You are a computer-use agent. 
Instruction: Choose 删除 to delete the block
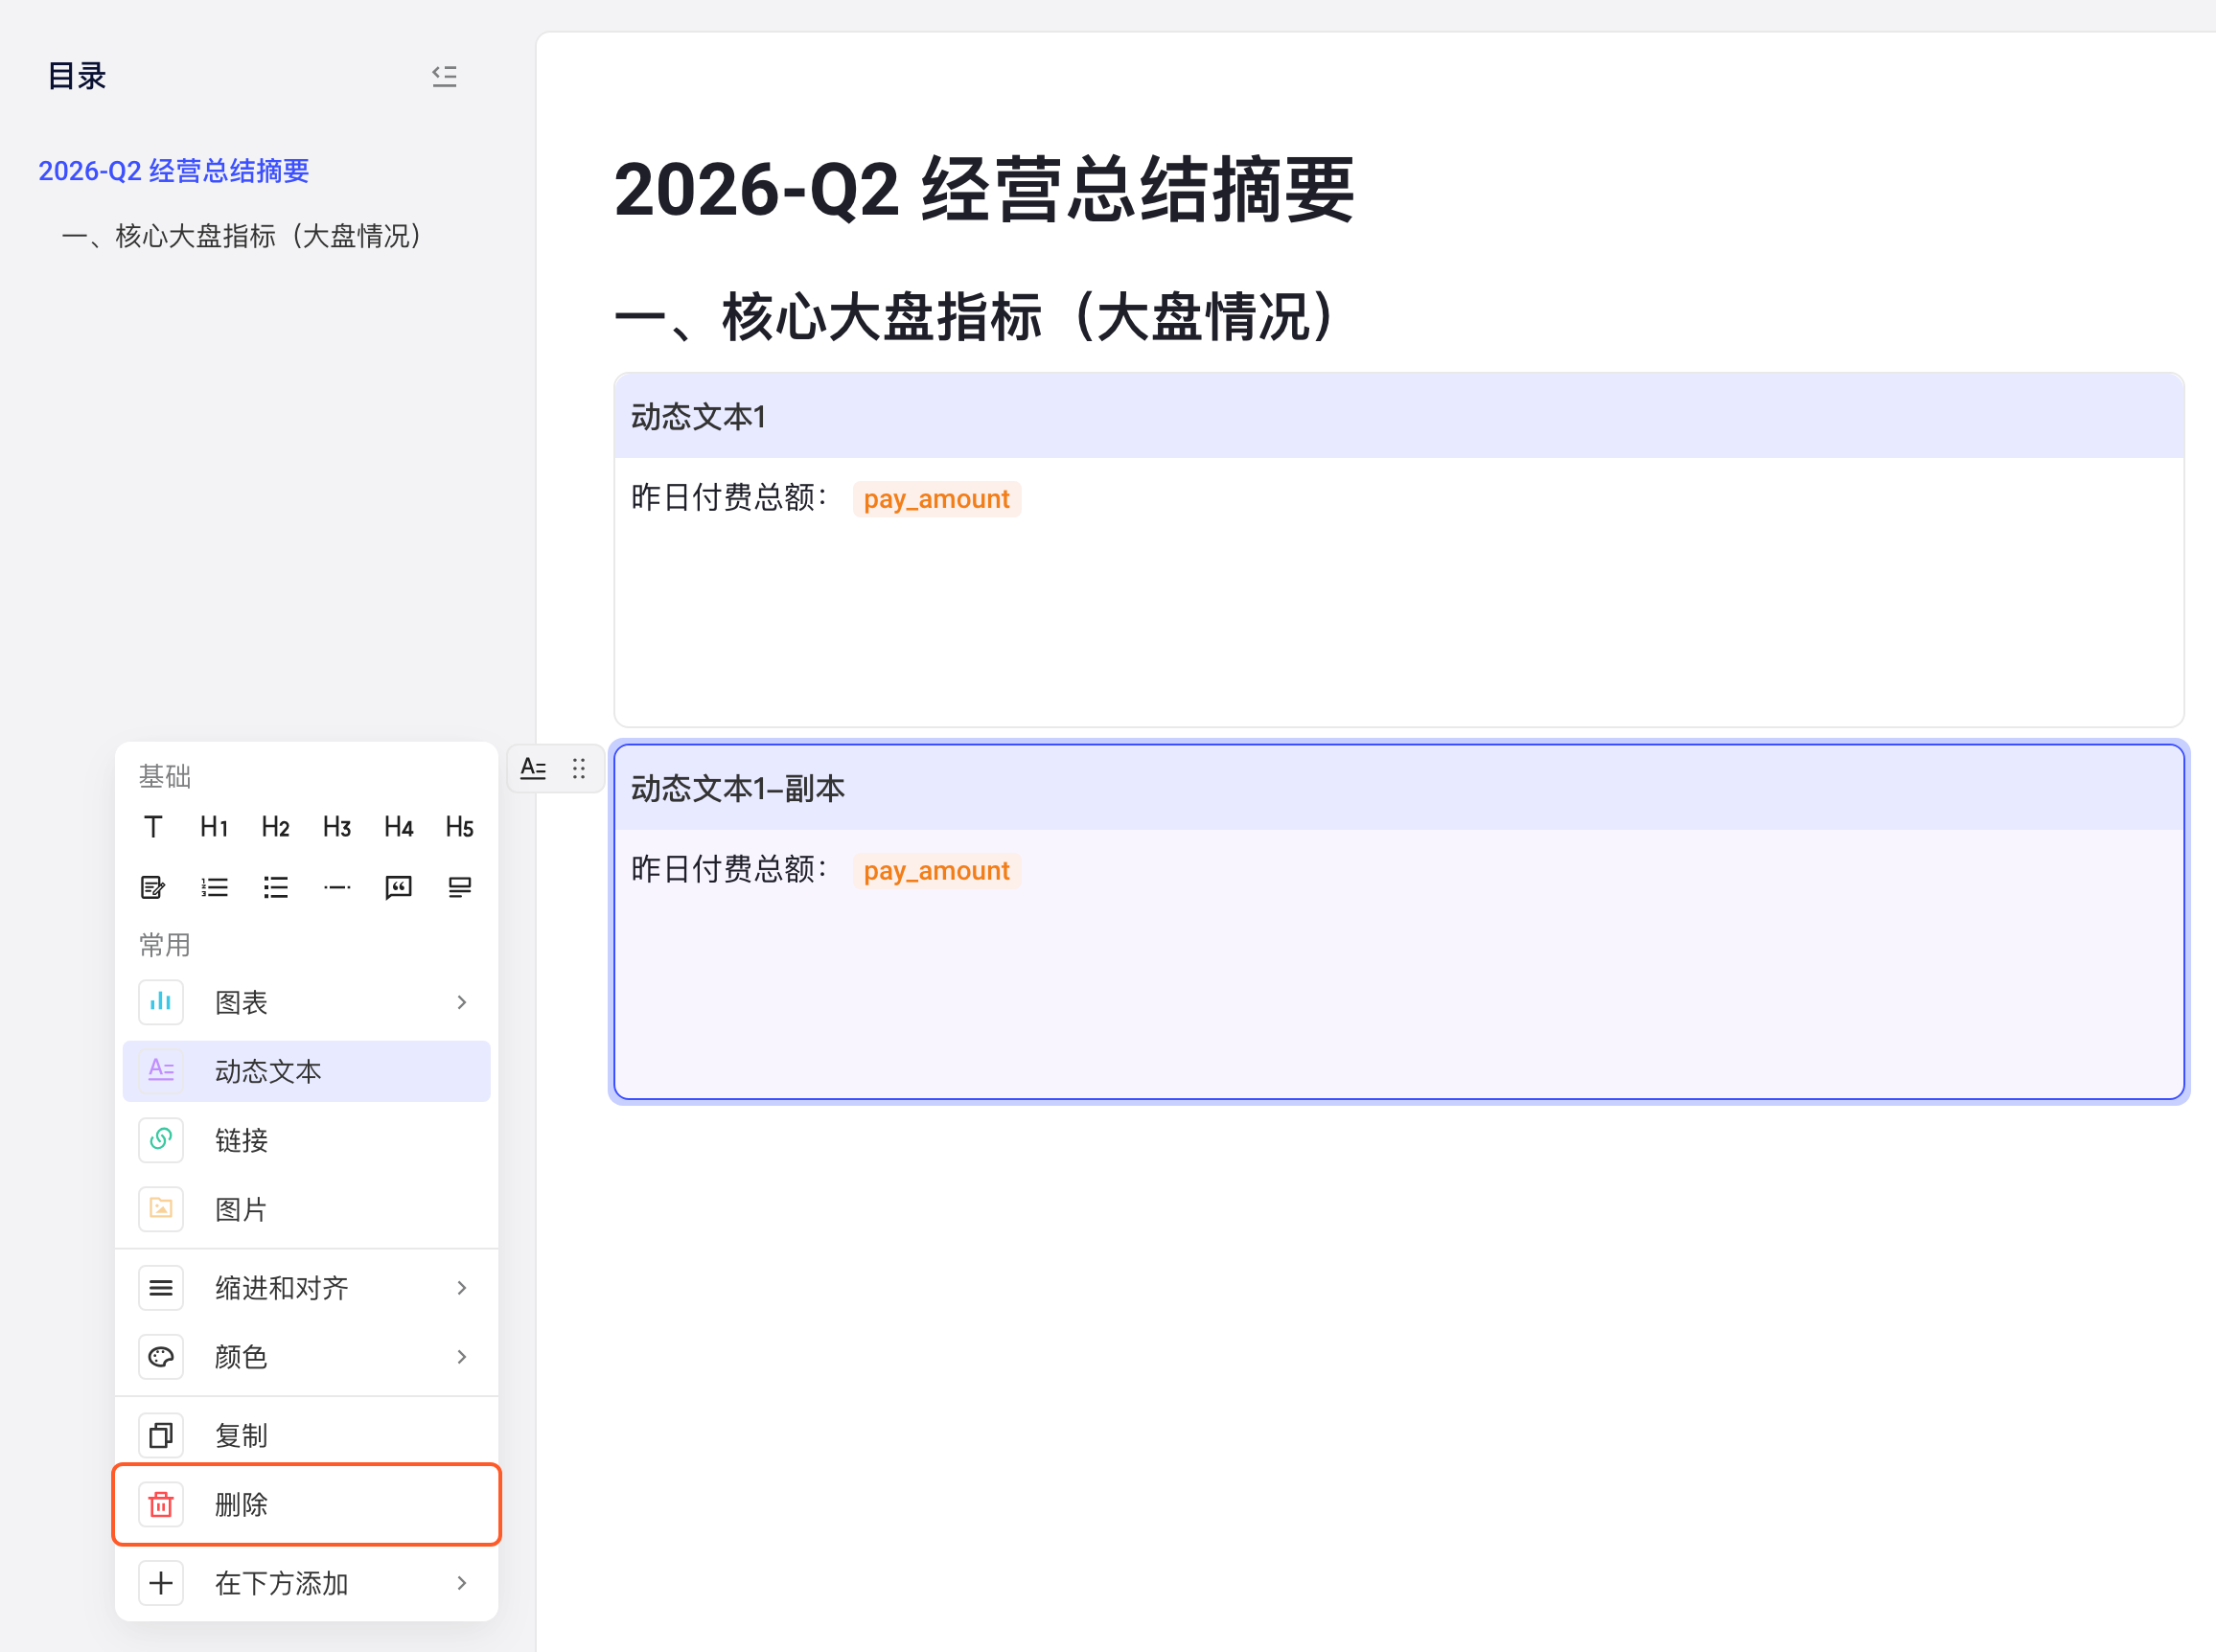(306, 1504)
